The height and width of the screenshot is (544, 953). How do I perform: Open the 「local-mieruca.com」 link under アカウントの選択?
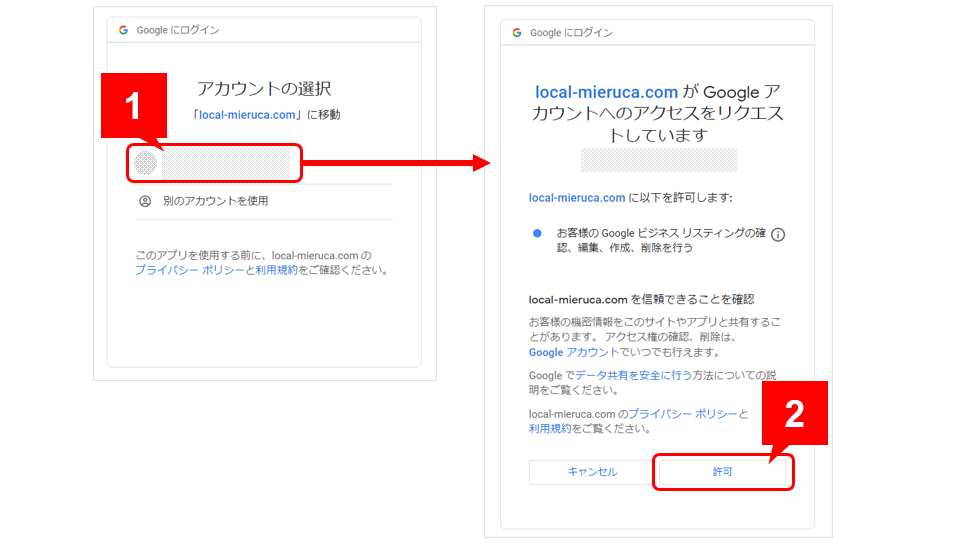[248, 115]
